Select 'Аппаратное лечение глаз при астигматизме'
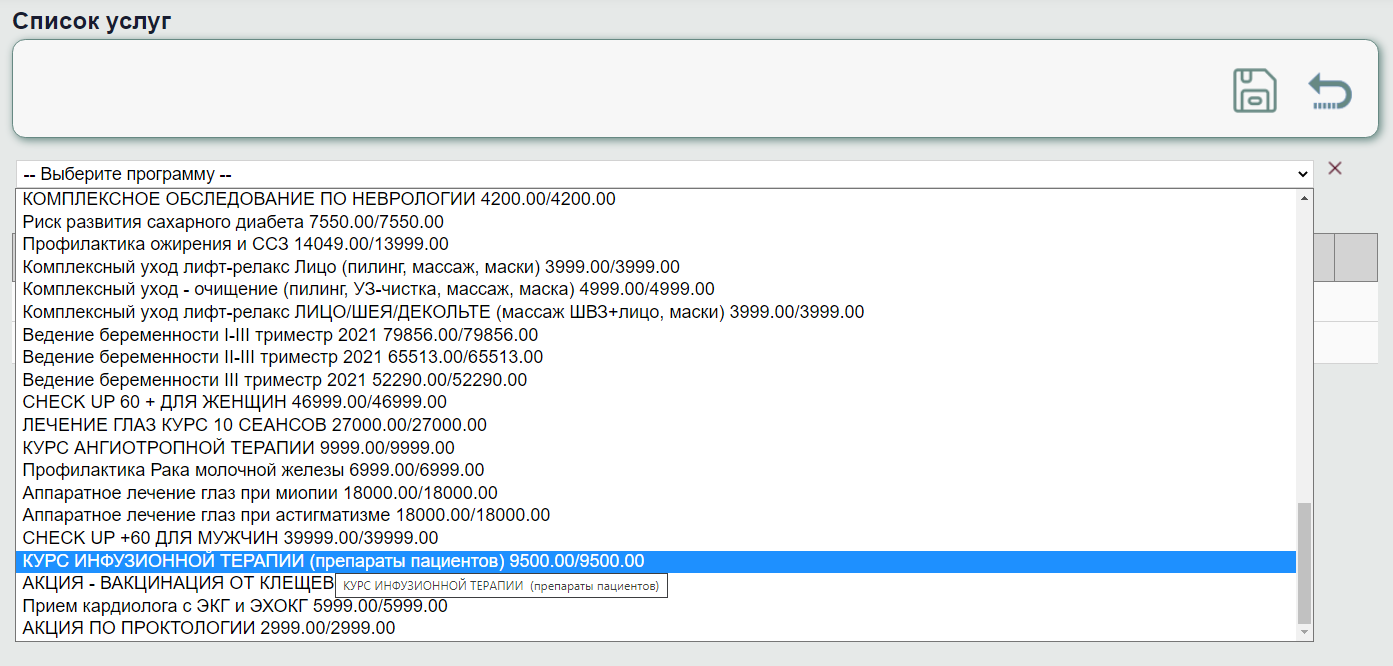The image size is (1393, 666). click(285, 515)
